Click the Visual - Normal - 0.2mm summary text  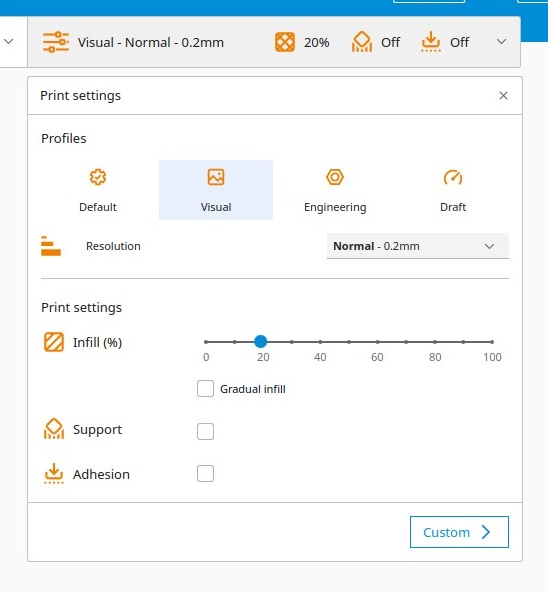[151, 42]
